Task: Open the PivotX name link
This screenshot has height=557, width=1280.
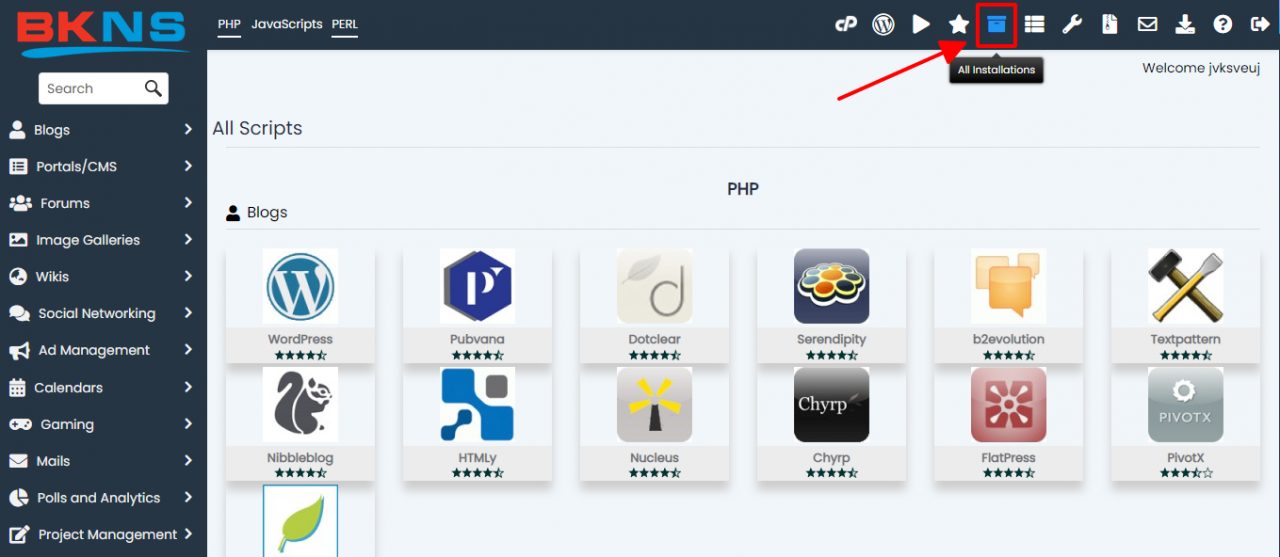Action: [x=1185, y=458]
